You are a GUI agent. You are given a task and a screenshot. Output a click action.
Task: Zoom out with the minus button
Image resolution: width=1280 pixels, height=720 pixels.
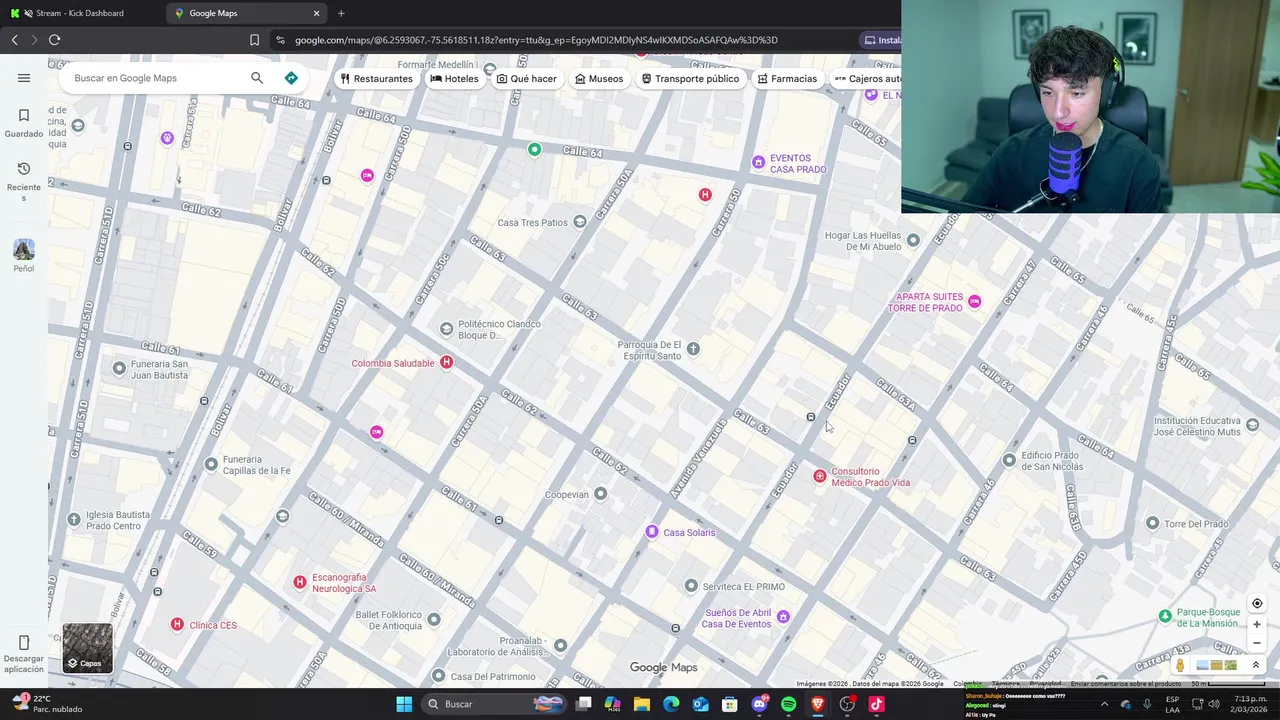[1257, 643]
